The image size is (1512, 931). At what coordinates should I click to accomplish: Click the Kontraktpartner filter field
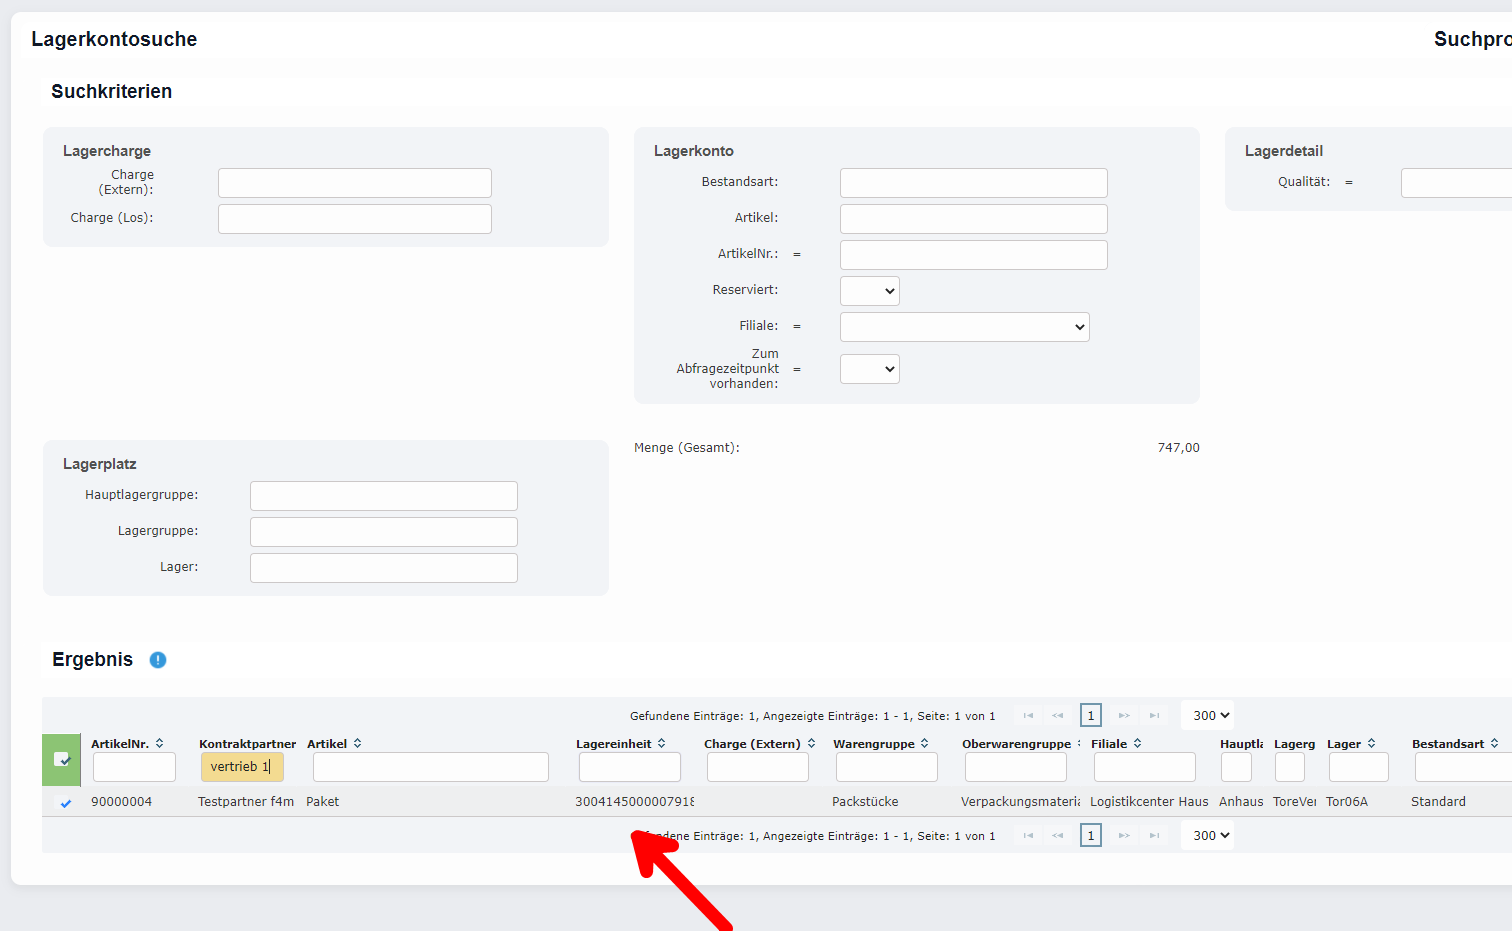coord(242,767)
